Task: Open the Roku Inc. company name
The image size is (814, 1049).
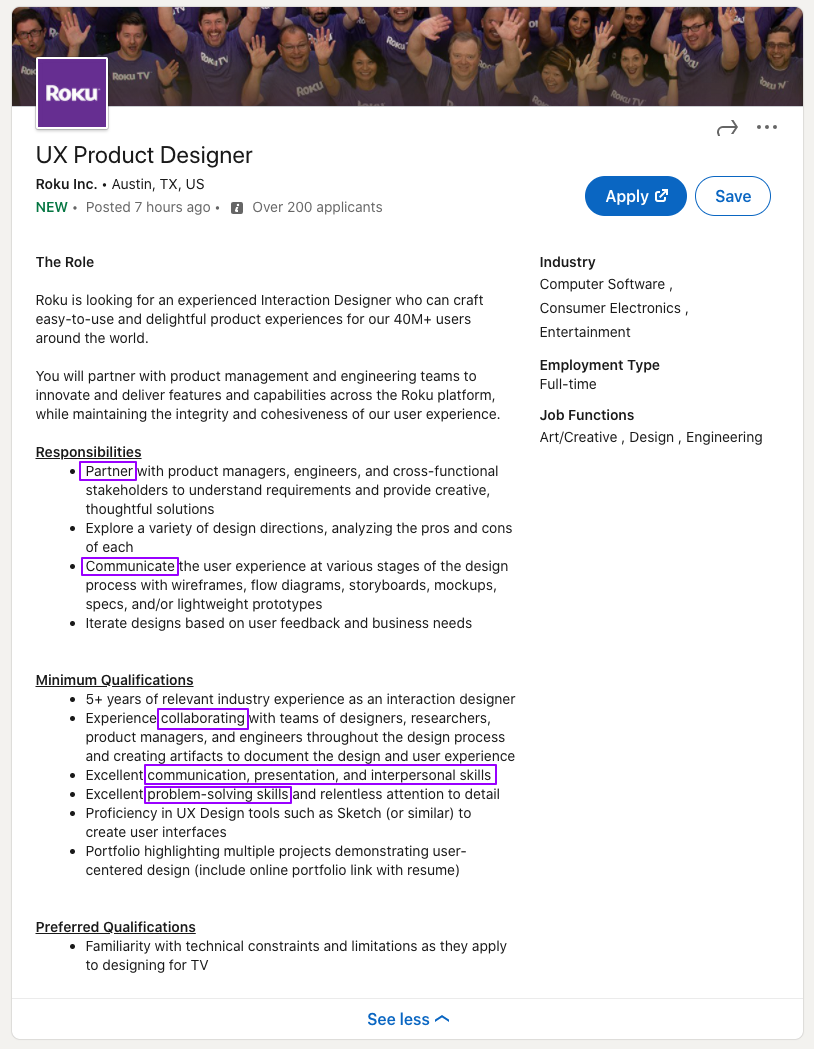Action: [x=66, y=184]
